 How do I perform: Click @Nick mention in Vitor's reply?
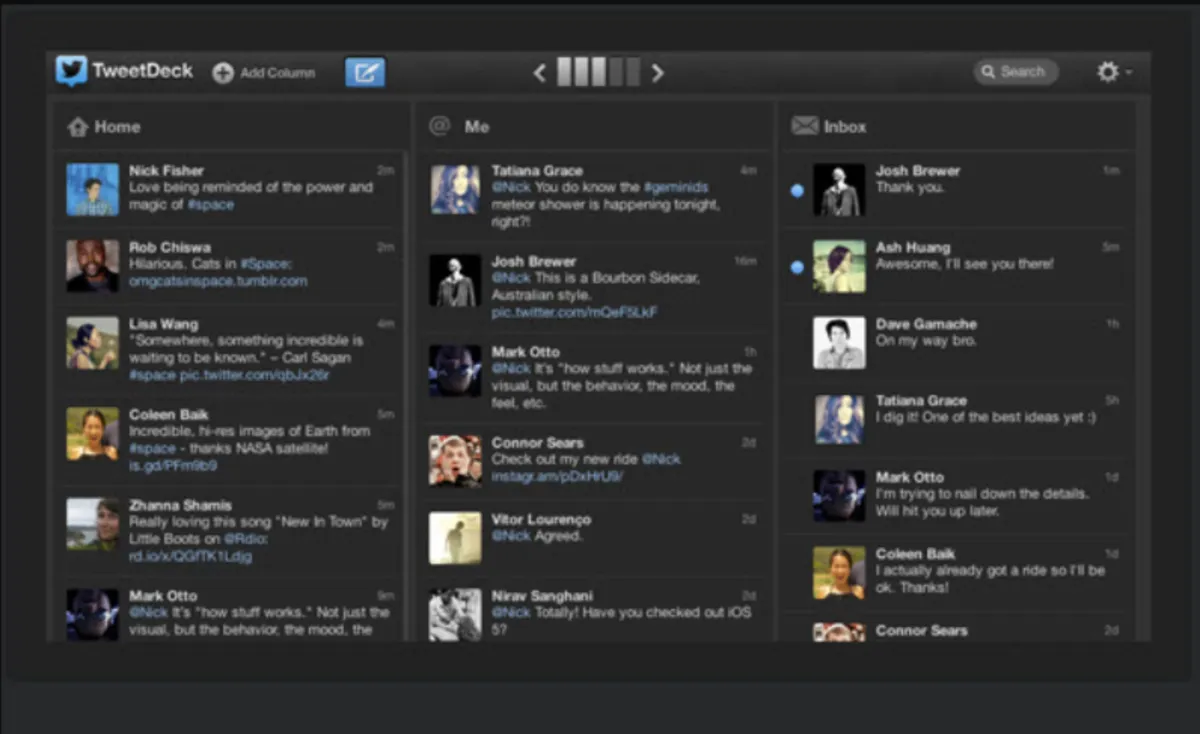click(510, 536)
